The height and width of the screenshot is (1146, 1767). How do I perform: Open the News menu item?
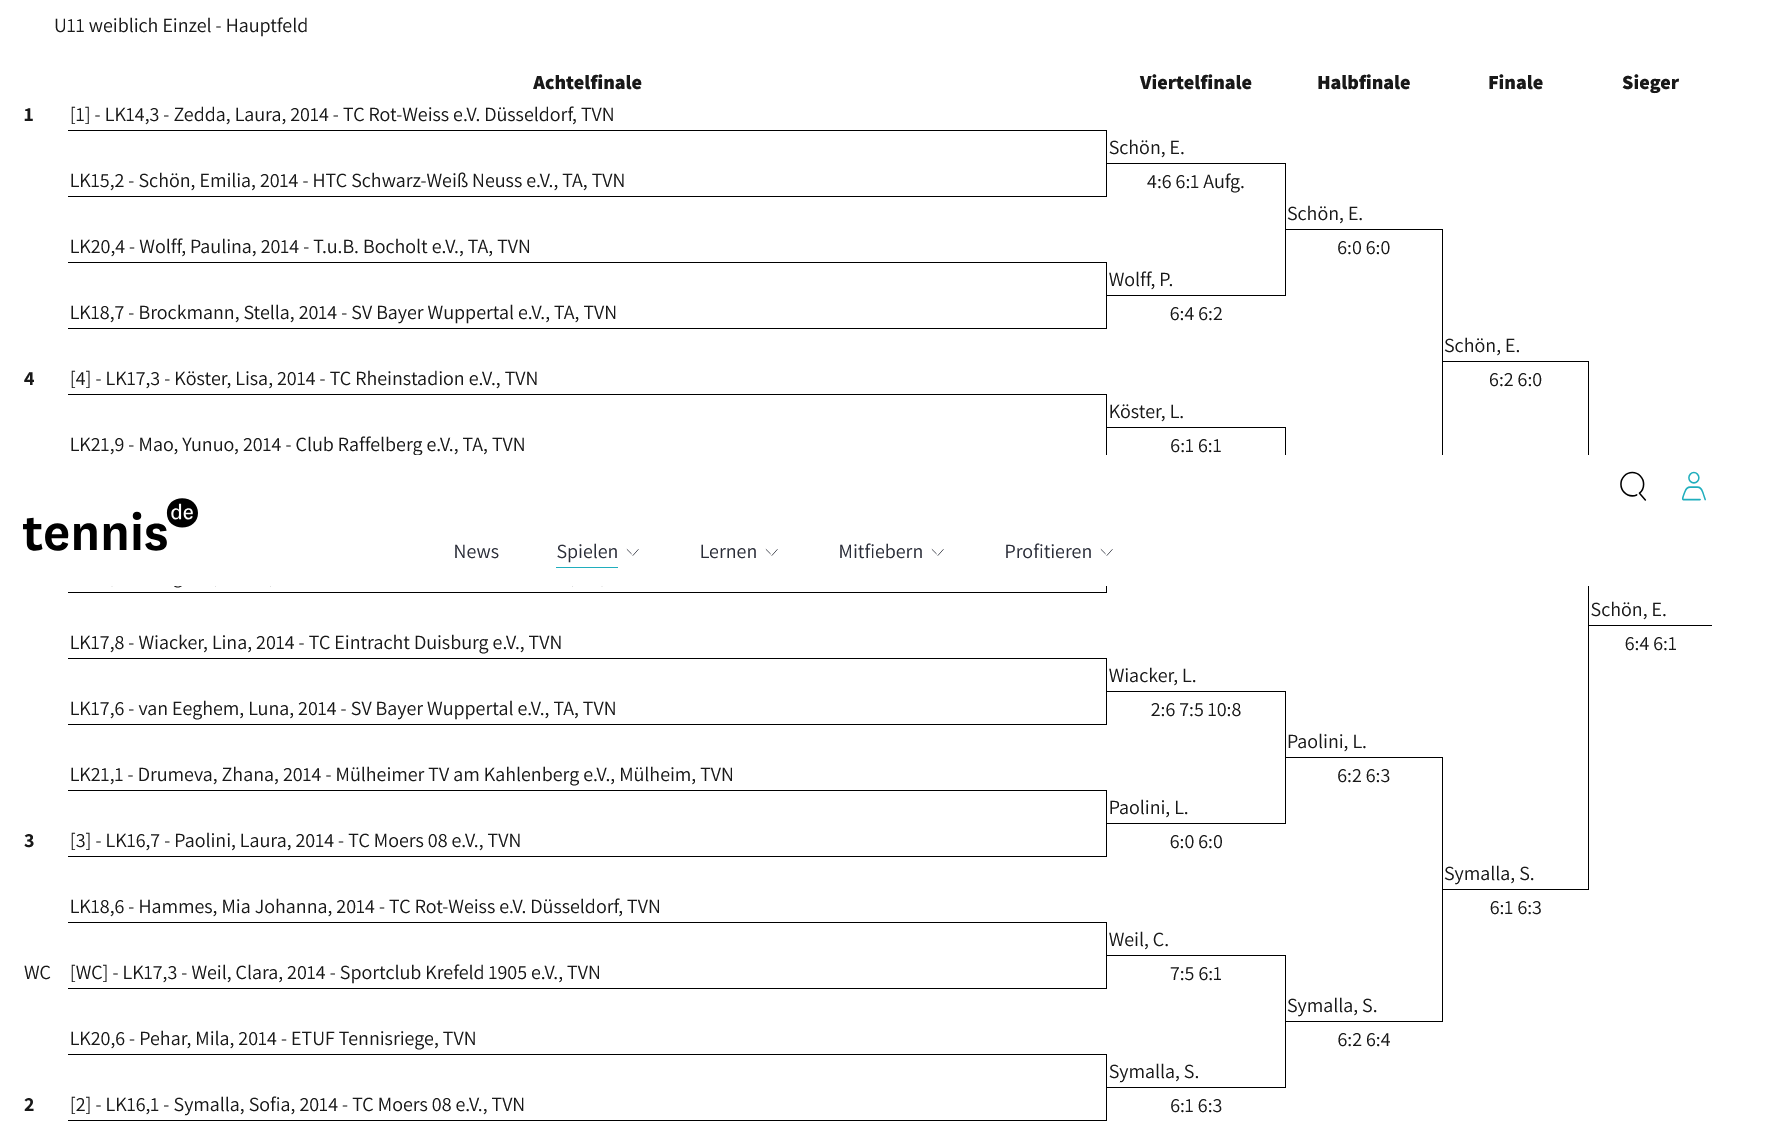click(476, 552)
